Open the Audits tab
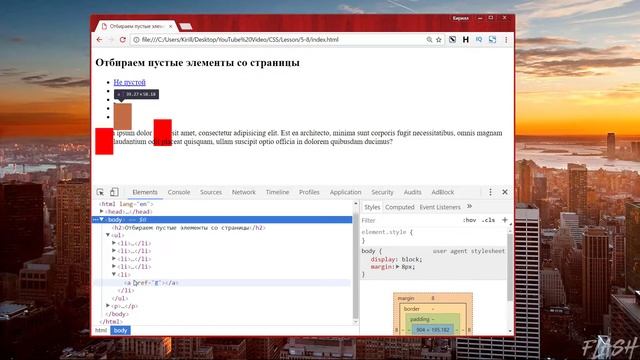Viewport: 640px width, 360px height. coord(413,192)
